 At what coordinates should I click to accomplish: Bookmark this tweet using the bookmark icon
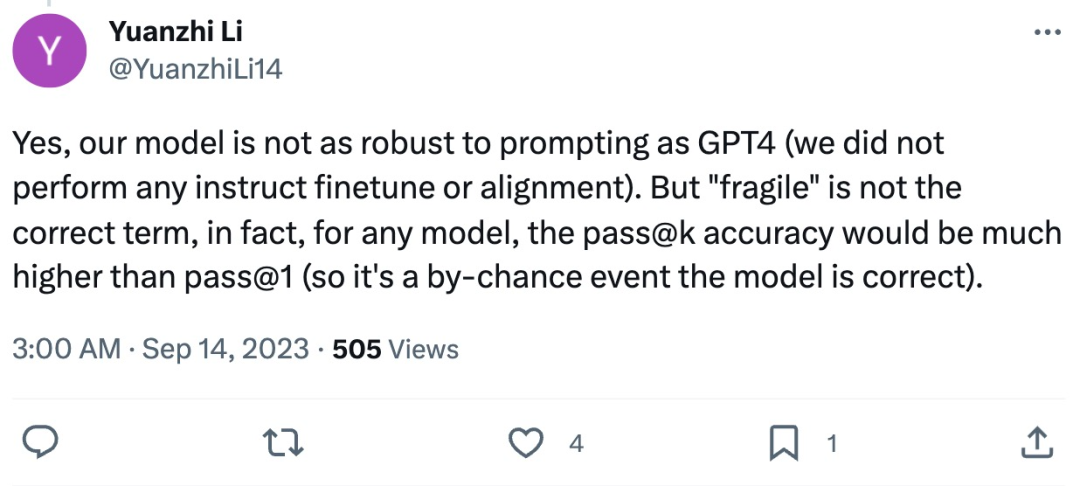785,443
